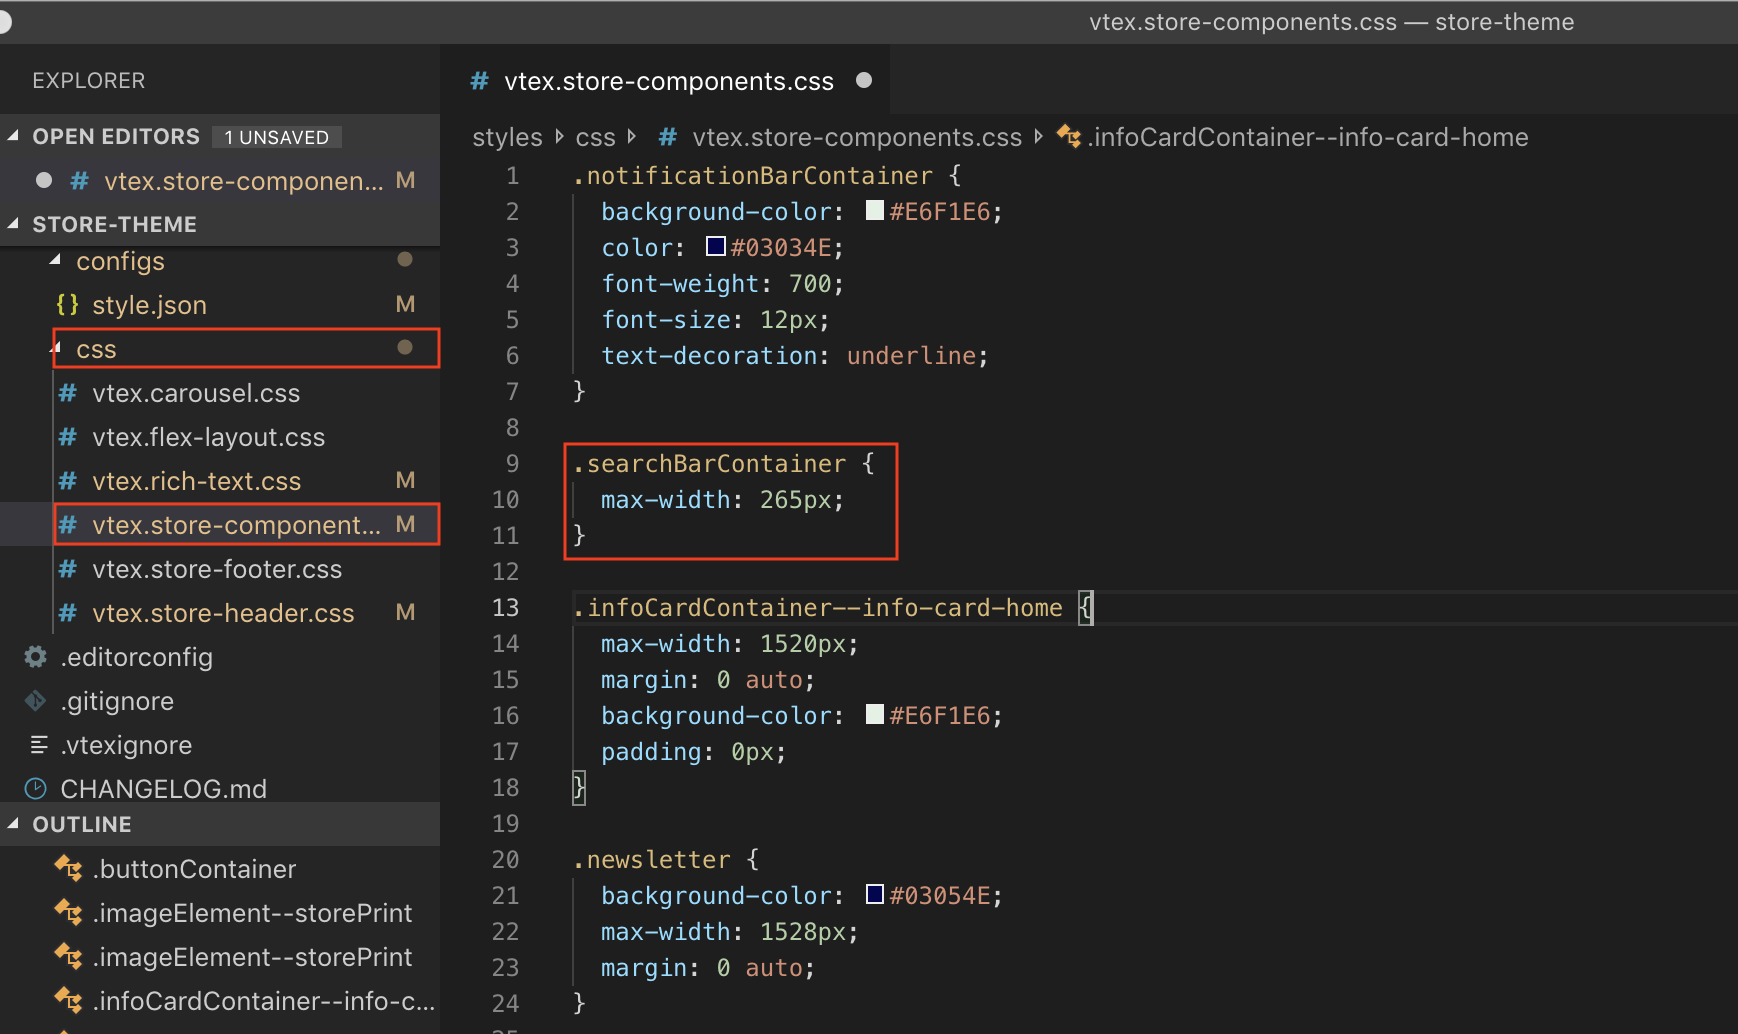Screen dimensions: 1738x1034
Task: Click the #E6F1E6 color swatch on line 2
Action: [875, 210]
